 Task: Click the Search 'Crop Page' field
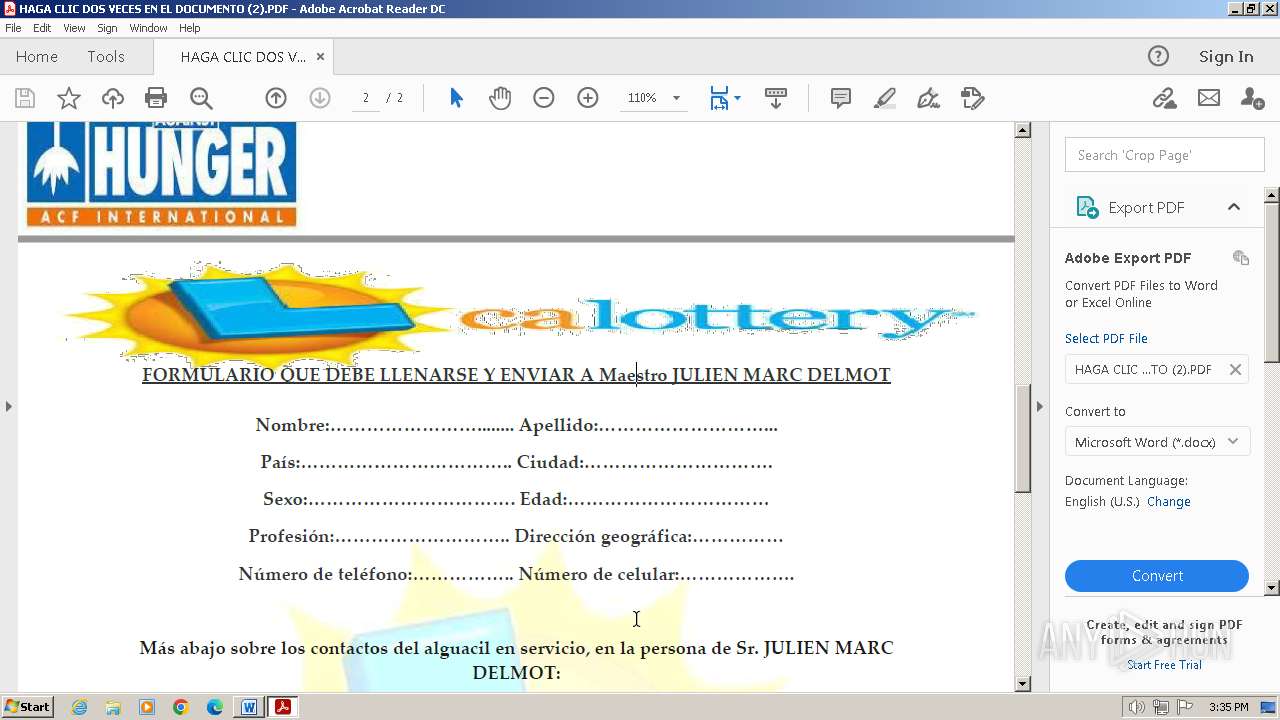[1164, 155]
